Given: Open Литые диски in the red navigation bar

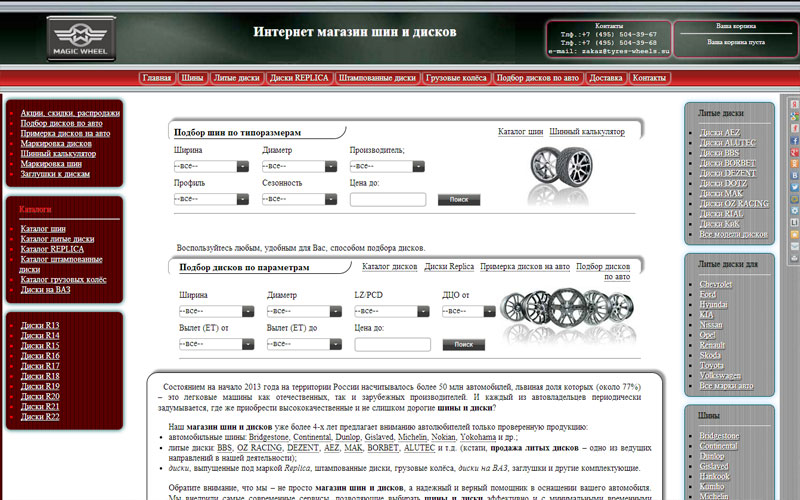Looking at the screenshot, I should (236, 78).
